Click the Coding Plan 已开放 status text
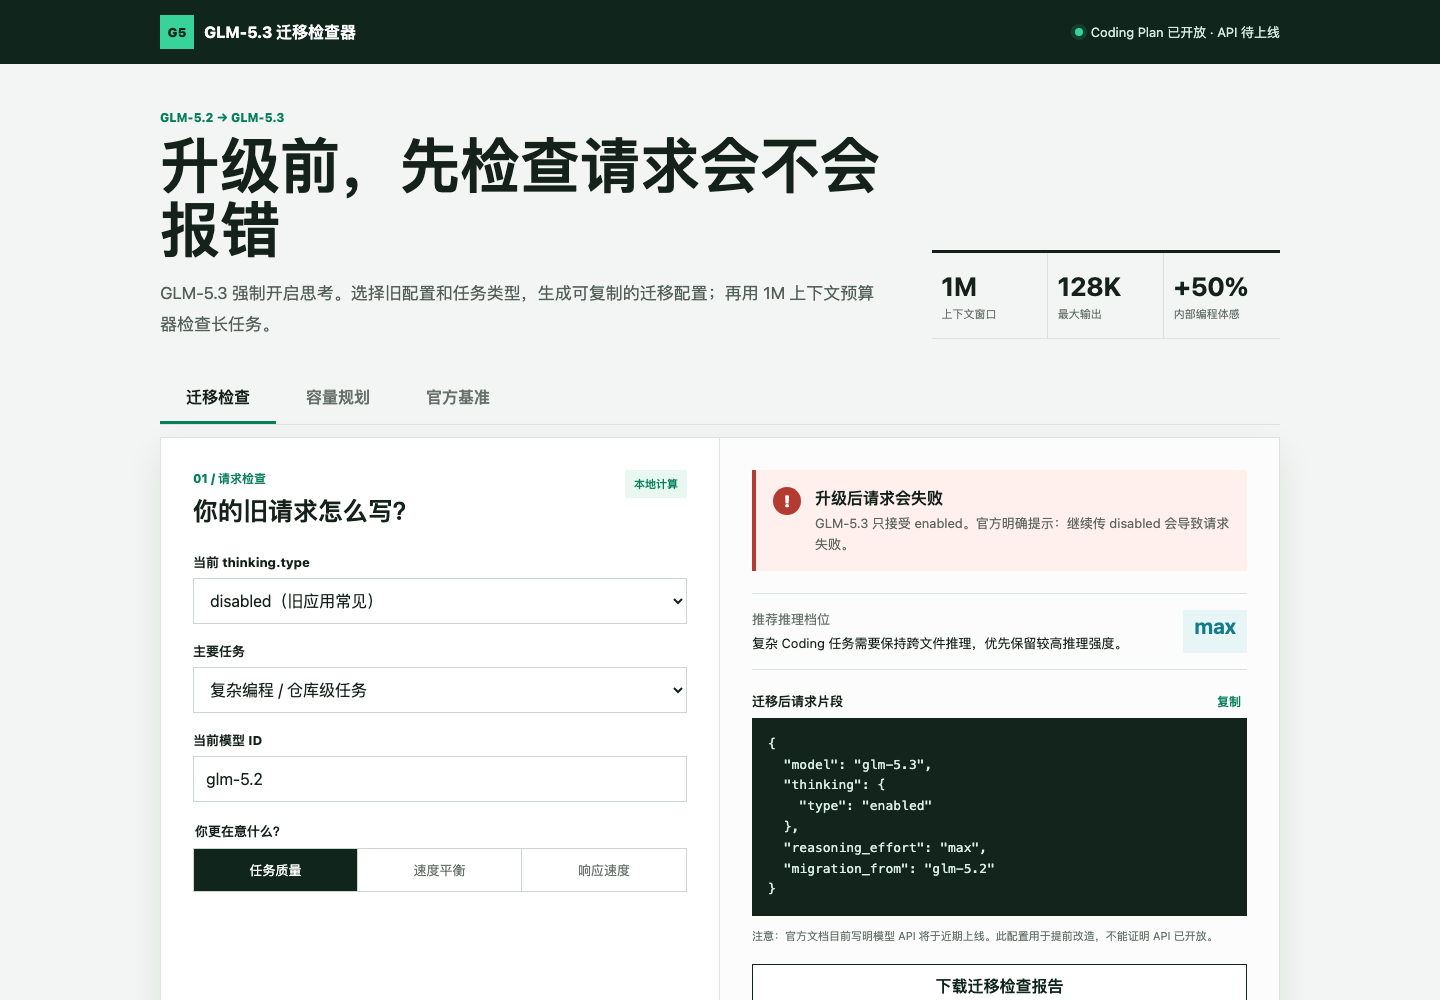 click(x=1185, y=32)
